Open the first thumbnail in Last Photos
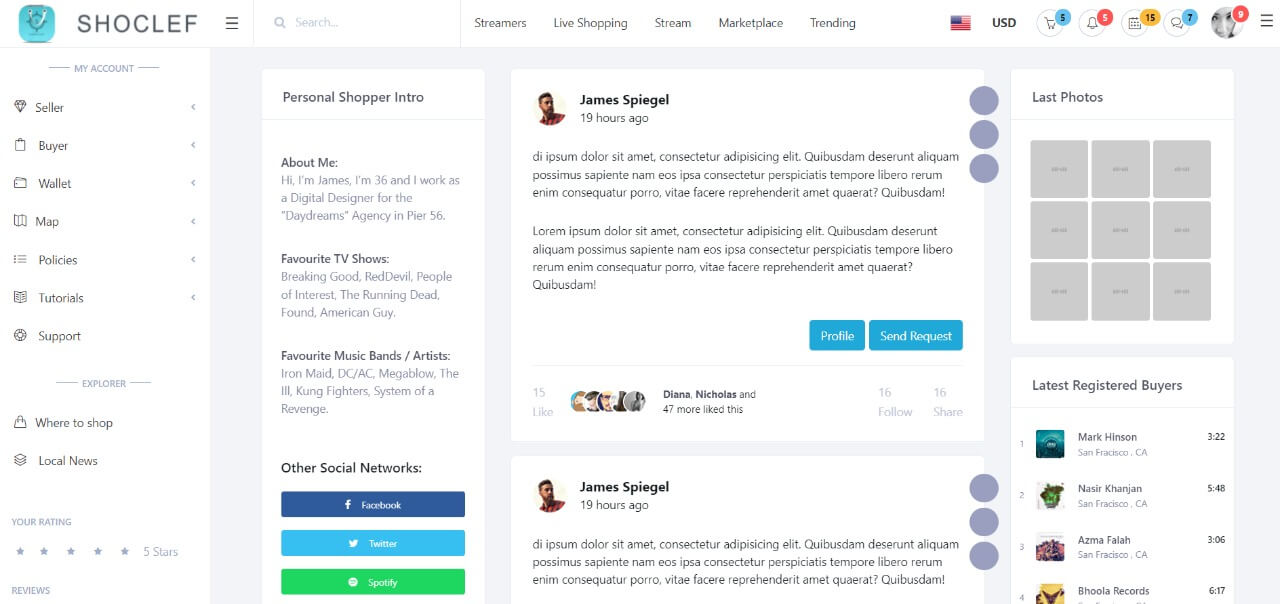The image size is (1280, 604). (1059, 169)
